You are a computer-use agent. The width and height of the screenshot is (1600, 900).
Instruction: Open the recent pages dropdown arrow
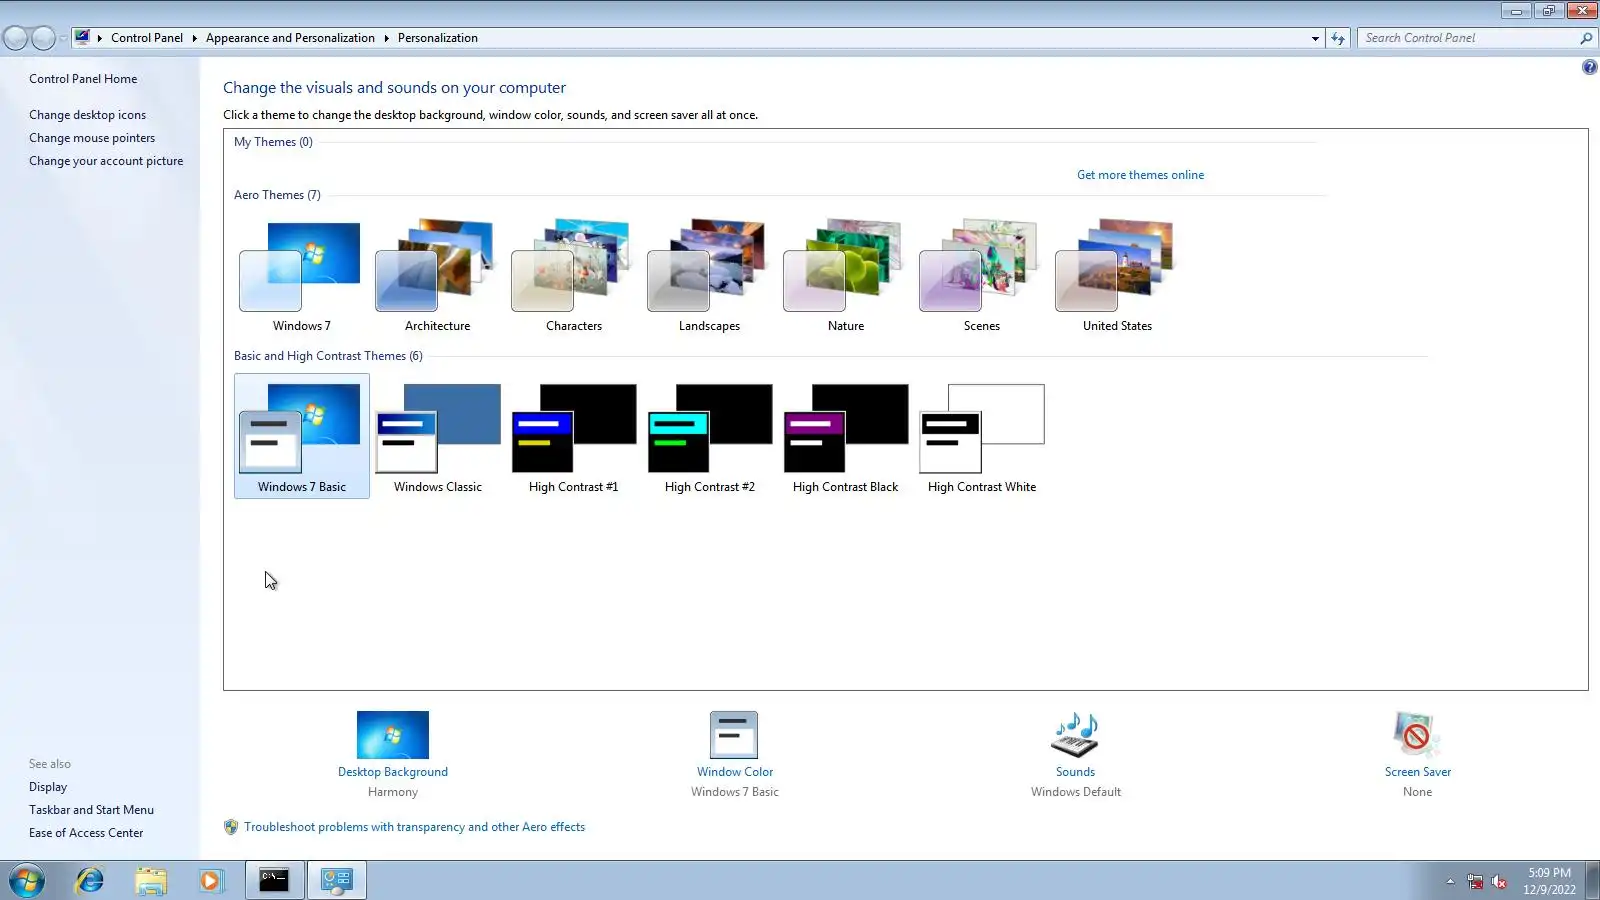pyautogui.click(x=63, y=38)
